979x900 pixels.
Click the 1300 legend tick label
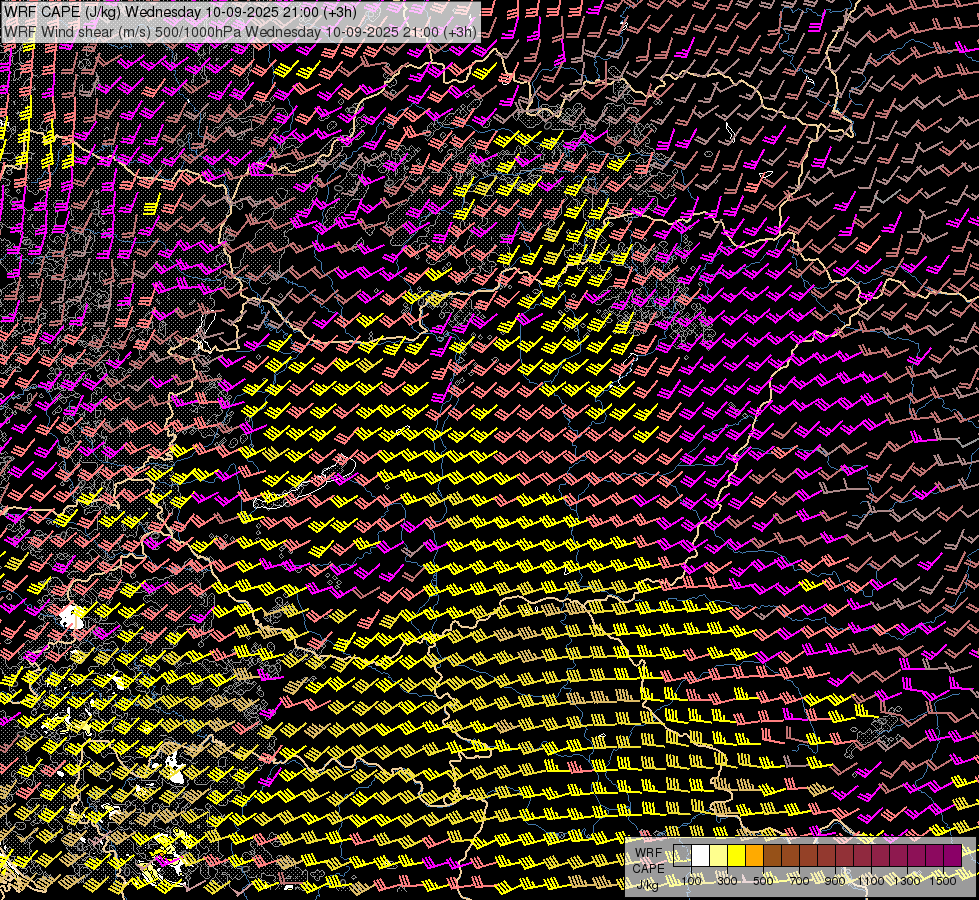(907, 880)
